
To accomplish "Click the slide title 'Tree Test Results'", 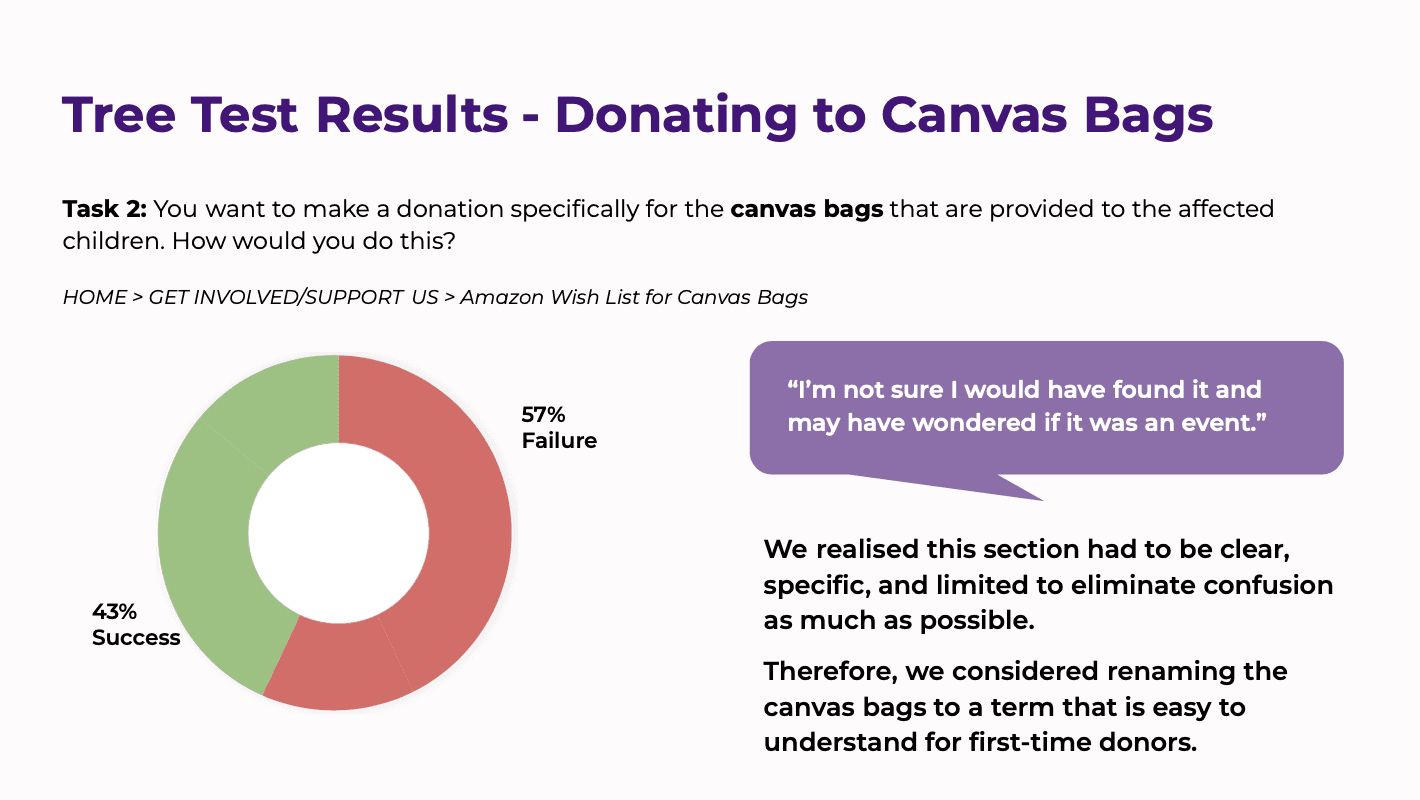I will click(285, 116).
